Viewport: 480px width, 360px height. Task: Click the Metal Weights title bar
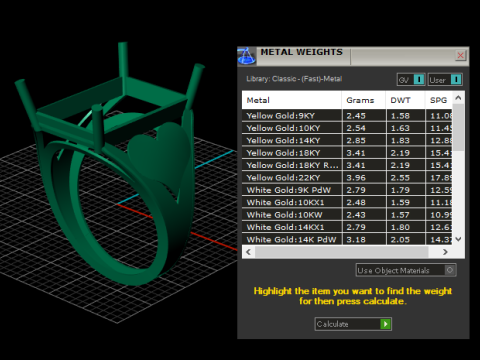(x=353, y=56)
